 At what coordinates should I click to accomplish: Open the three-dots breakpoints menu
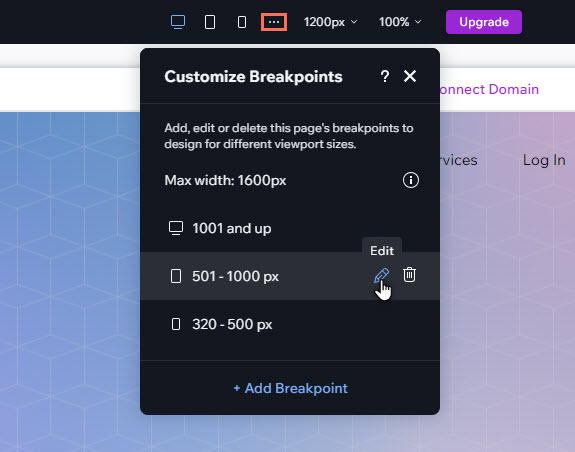(274, 22)
